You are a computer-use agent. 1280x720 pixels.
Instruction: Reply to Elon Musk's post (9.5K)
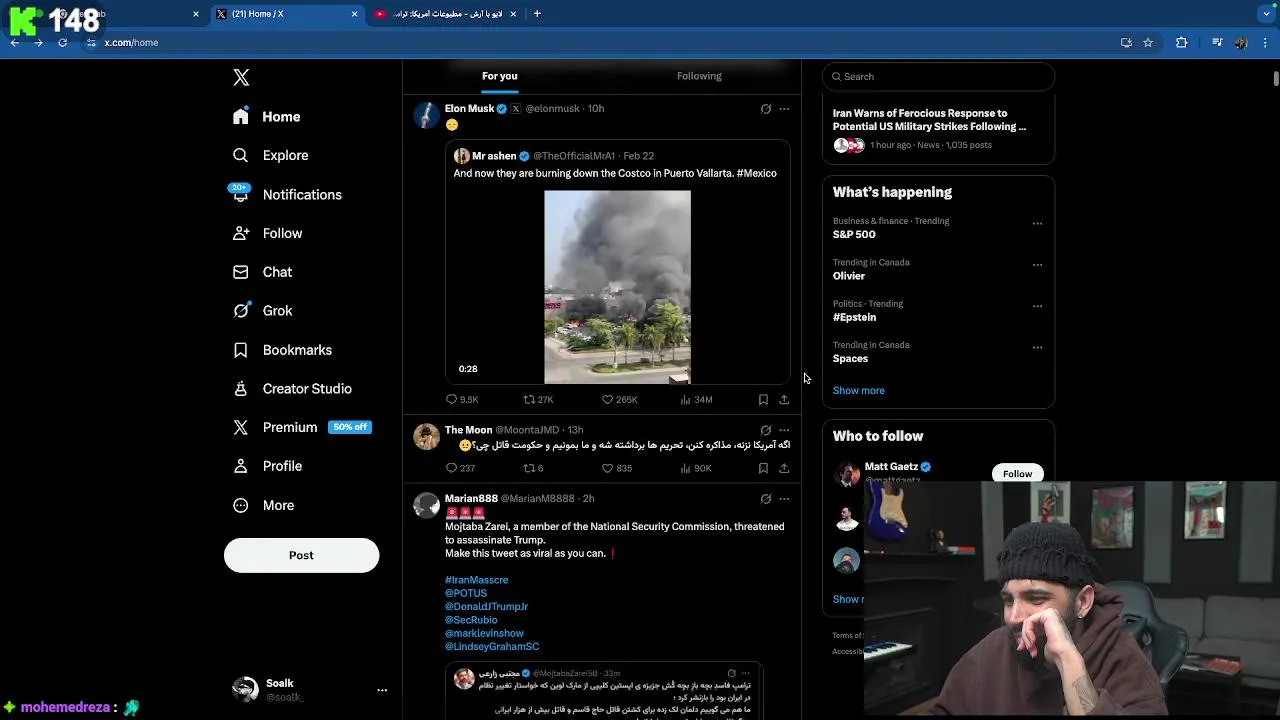pyautogui.click(x=462, y=399)
